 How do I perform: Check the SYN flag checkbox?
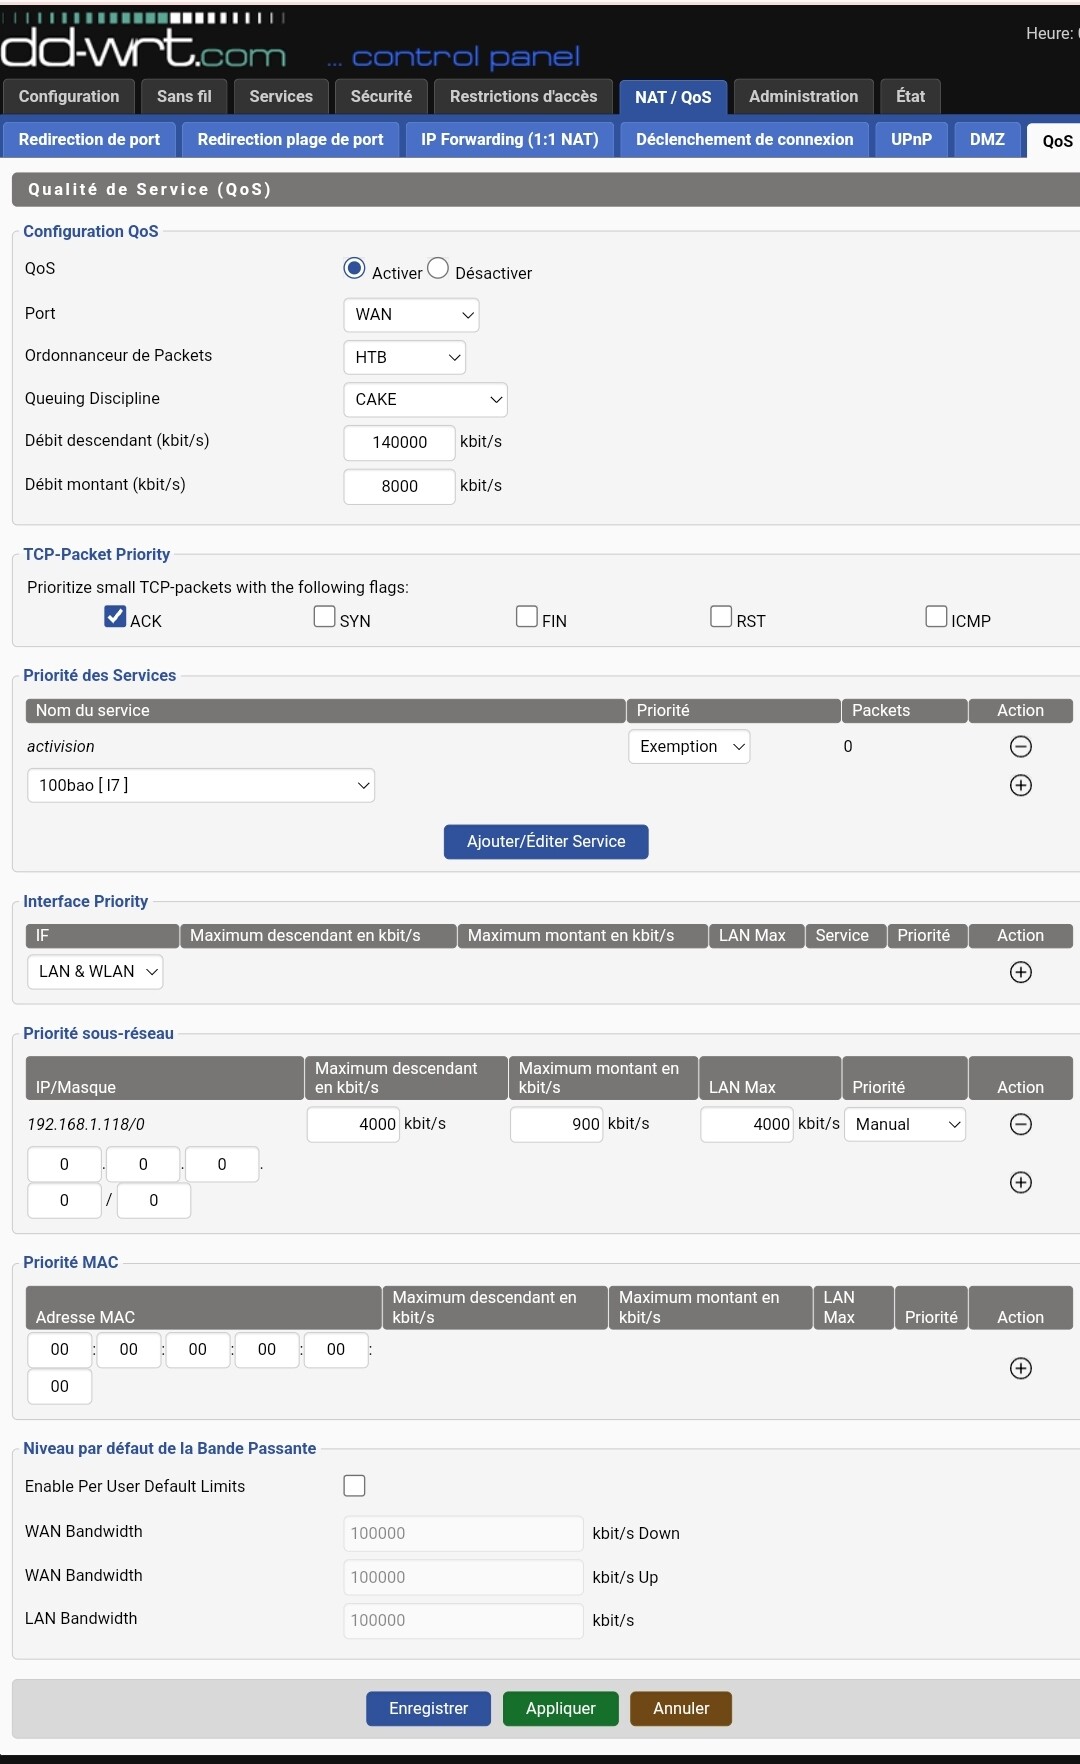(324, 616)
